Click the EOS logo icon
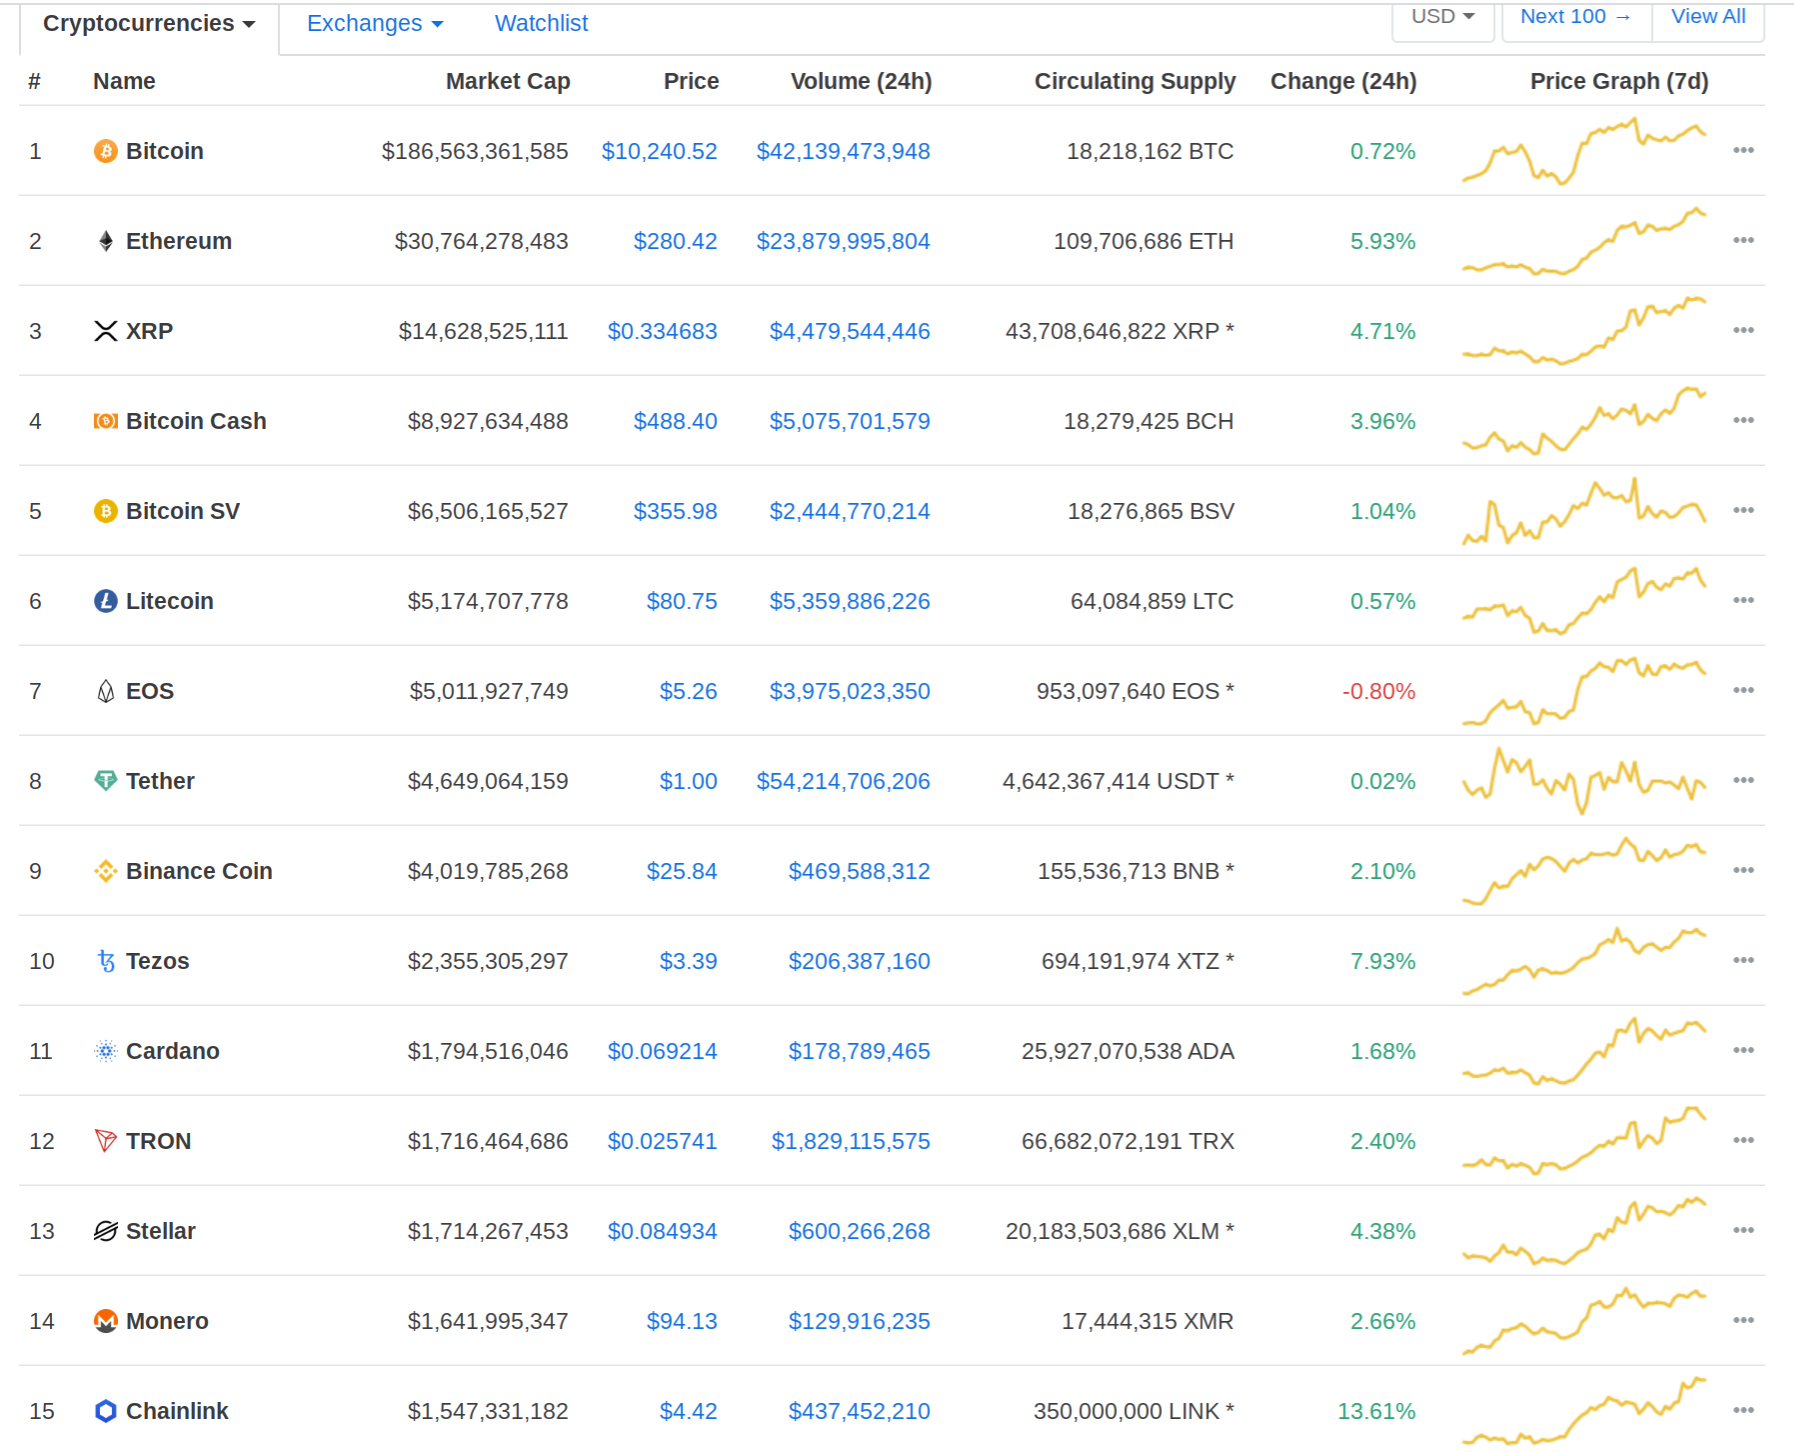This screenshot has height=1452, width=1794. pos(106,691)
